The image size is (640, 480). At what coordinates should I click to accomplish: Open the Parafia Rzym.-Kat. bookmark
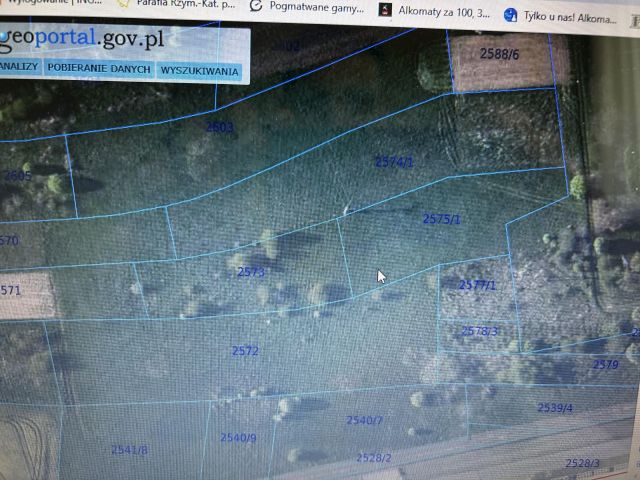pos(186,4)
